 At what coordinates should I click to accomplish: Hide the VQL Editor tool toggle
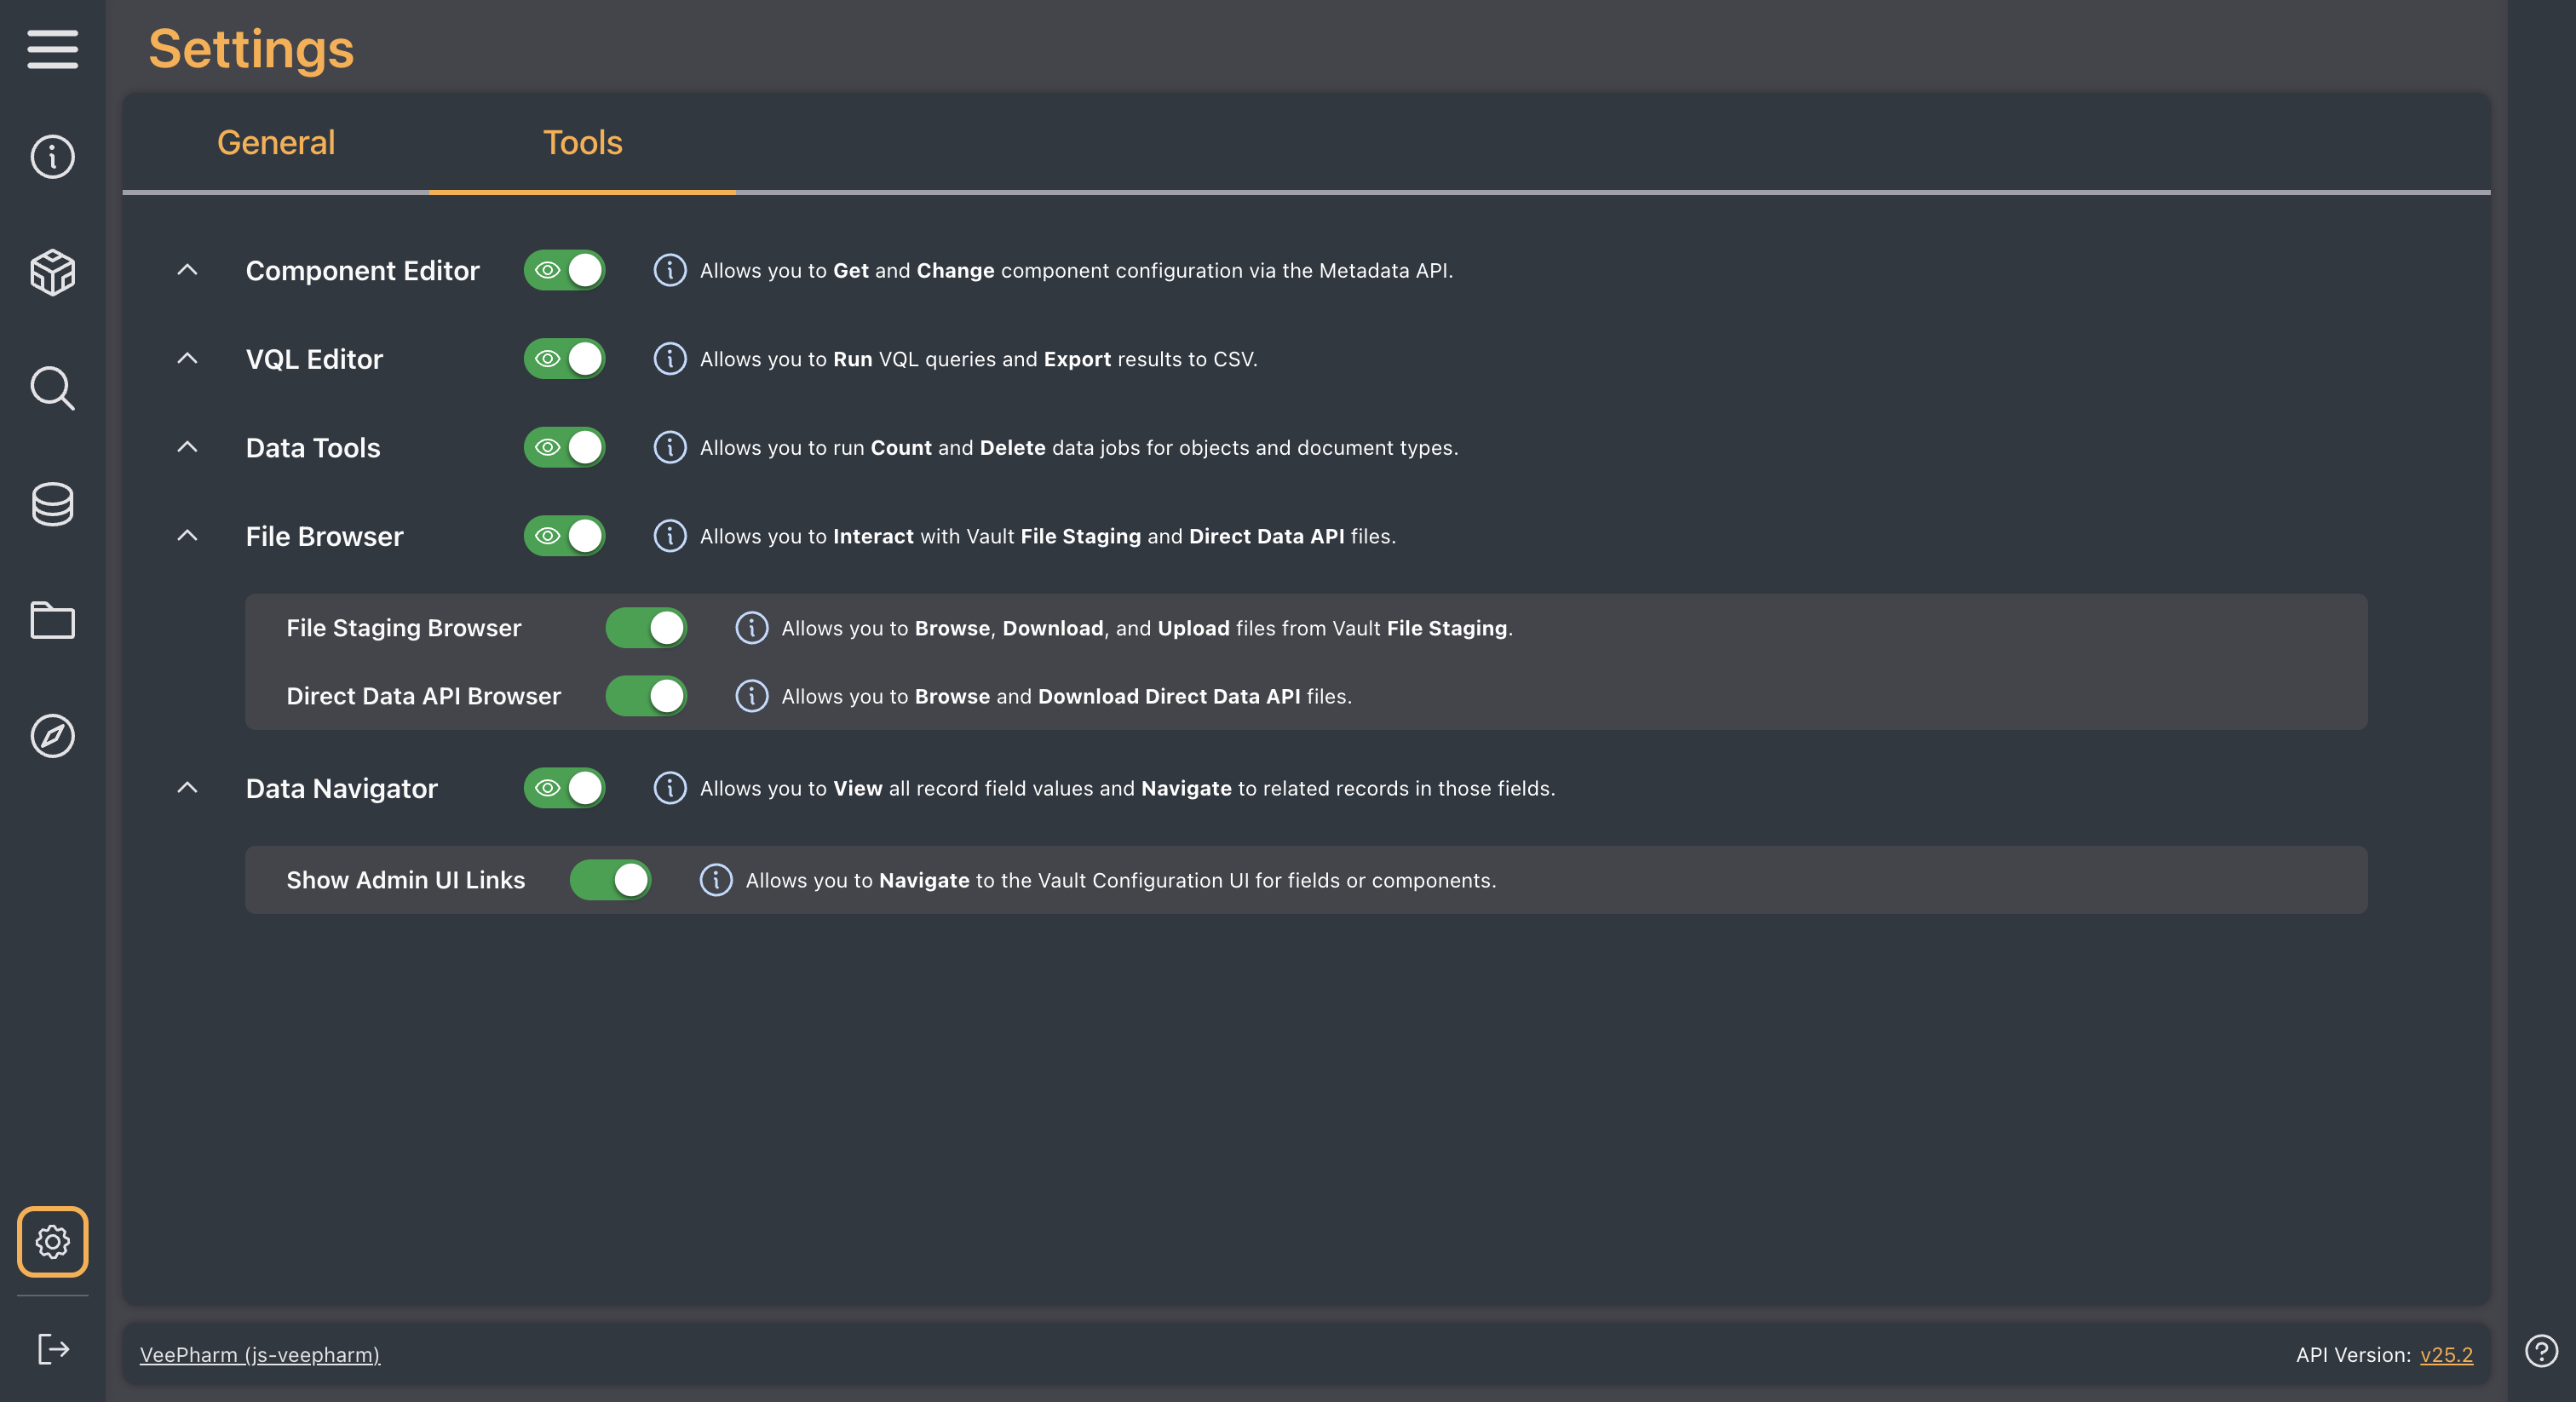[x=564, y=359]
